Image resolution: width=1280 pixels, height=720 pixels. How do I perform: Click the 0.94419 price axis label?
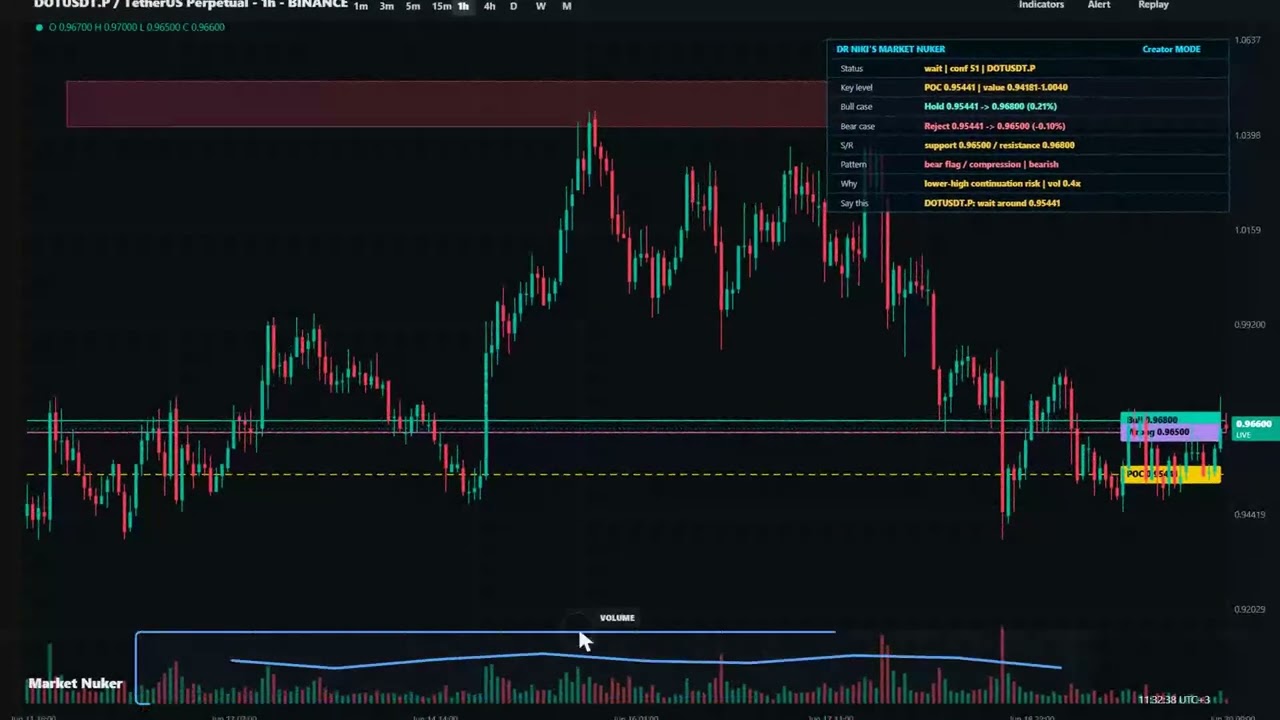pos(1250,515)
